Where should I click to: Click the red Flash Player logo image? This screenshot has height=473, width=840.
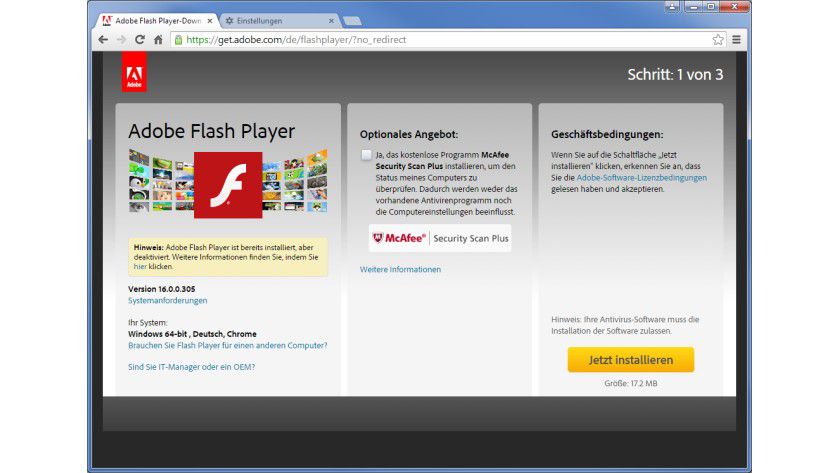pyautogui.click(x=228, y=185)
